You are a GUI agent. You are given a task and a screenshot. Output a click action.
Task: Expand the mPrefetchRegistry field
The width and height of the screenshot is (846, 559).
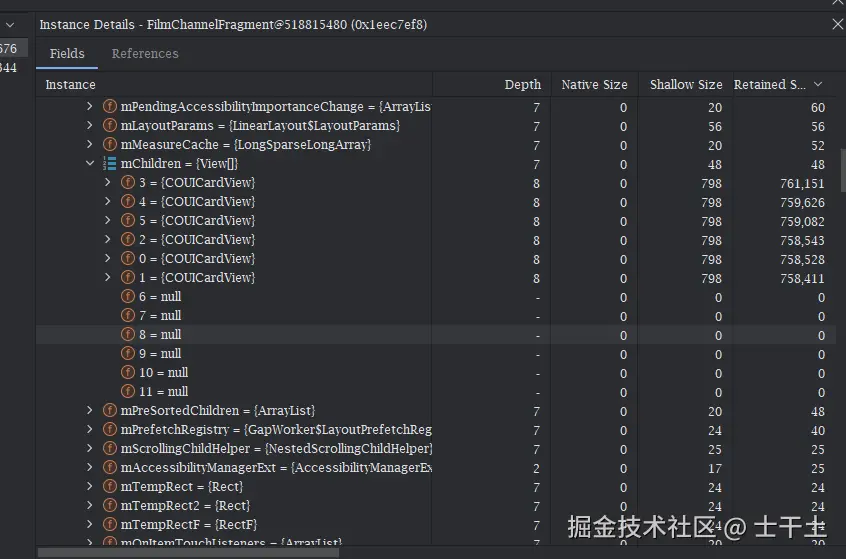pos(90,430)
